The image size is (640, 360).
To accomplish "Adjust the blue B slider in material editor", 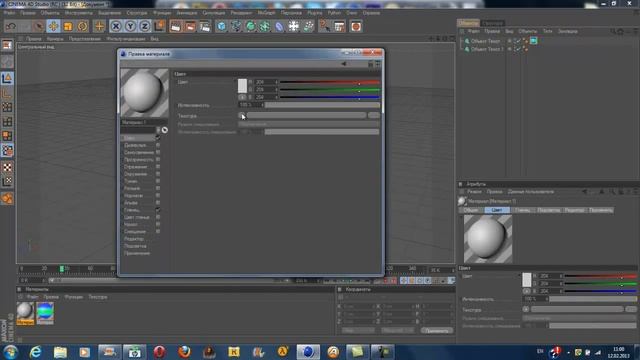I will coord(330,97).
